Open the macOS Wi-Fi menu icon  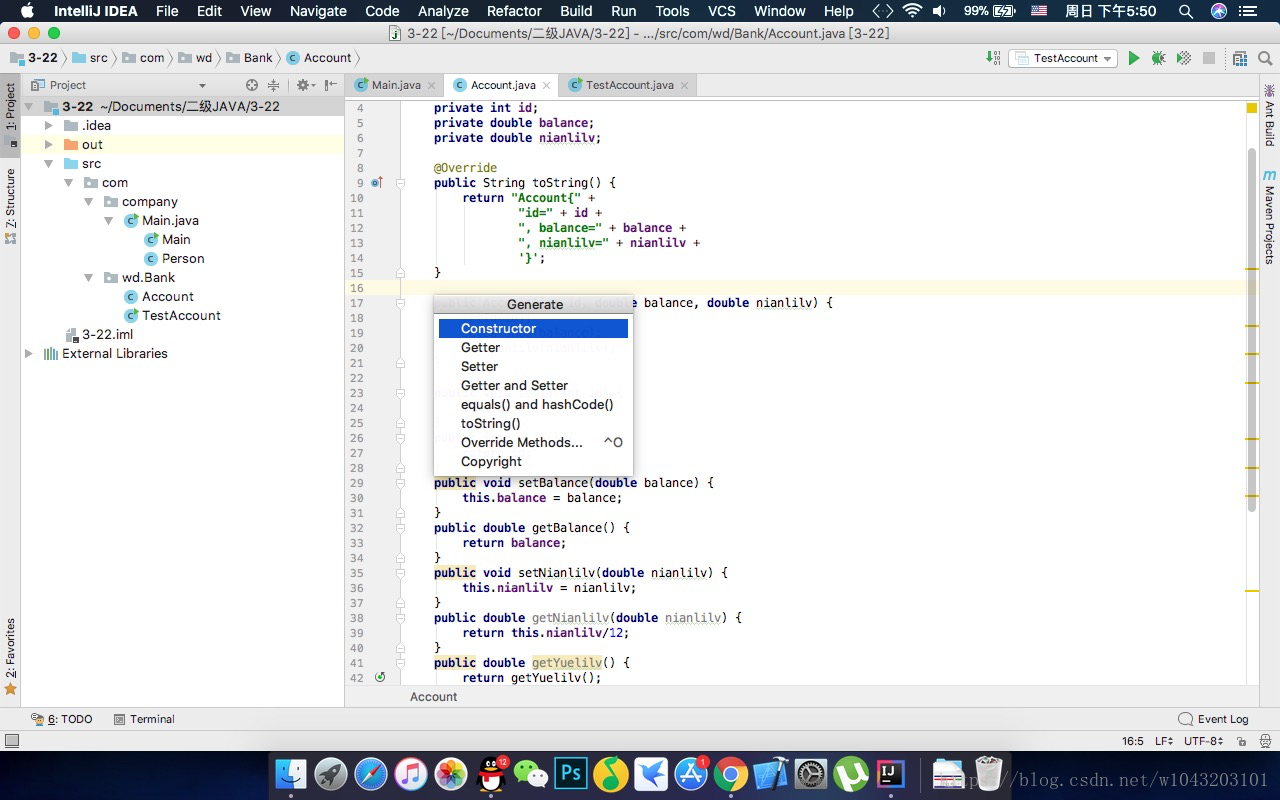click(913, 11)
